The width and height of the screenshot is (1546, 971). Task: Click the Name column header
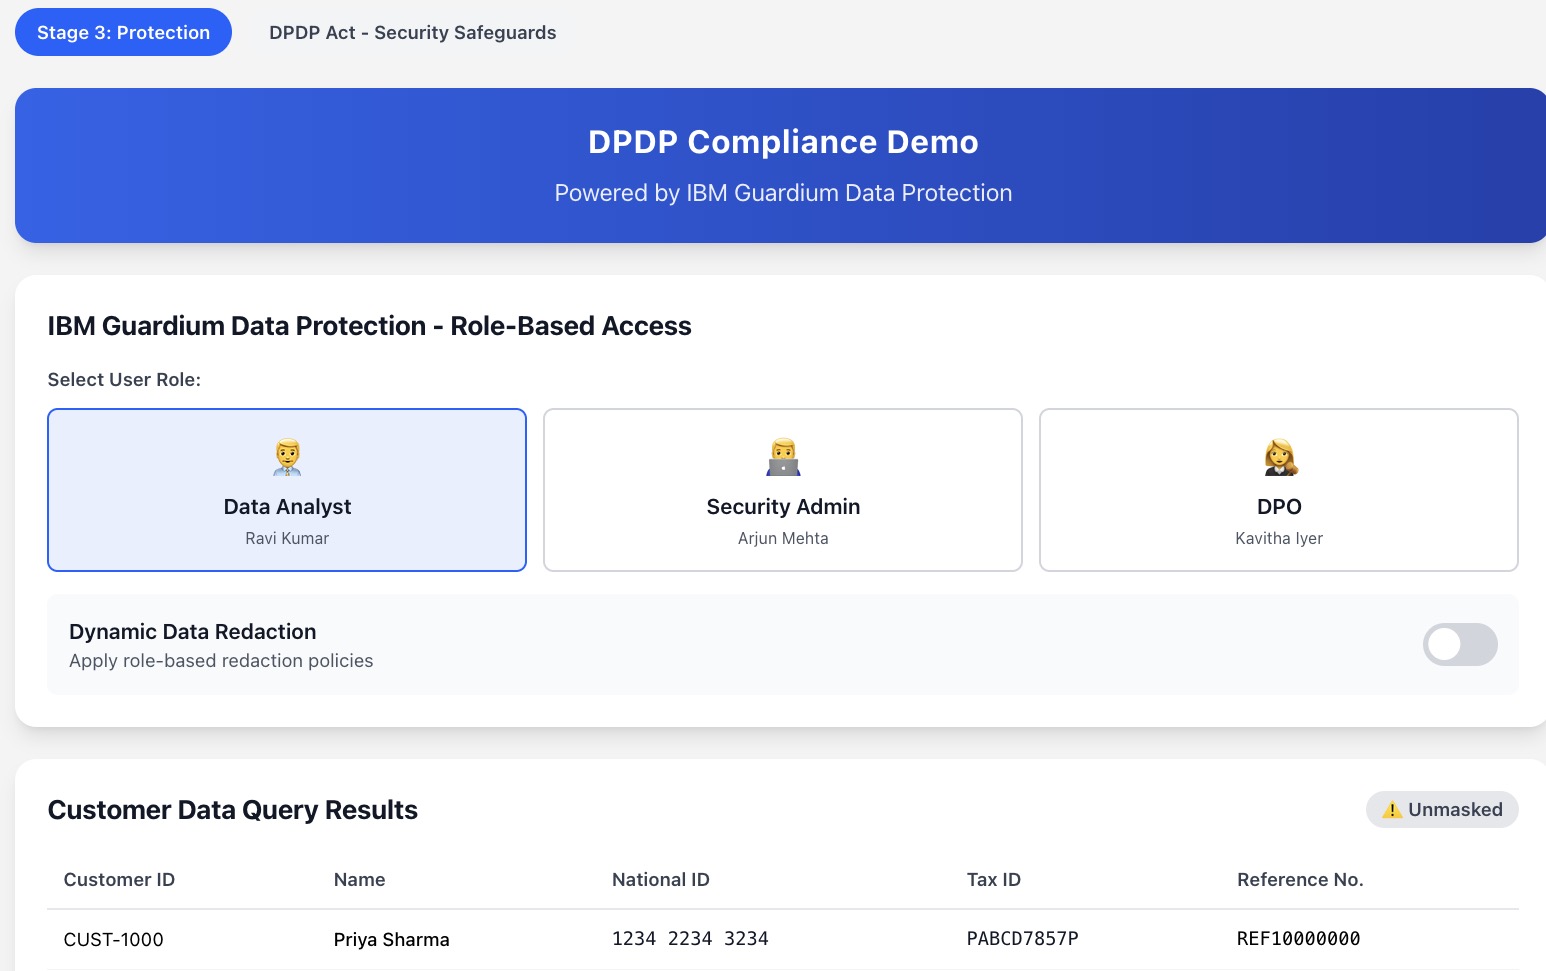click(x=359, y=880)
